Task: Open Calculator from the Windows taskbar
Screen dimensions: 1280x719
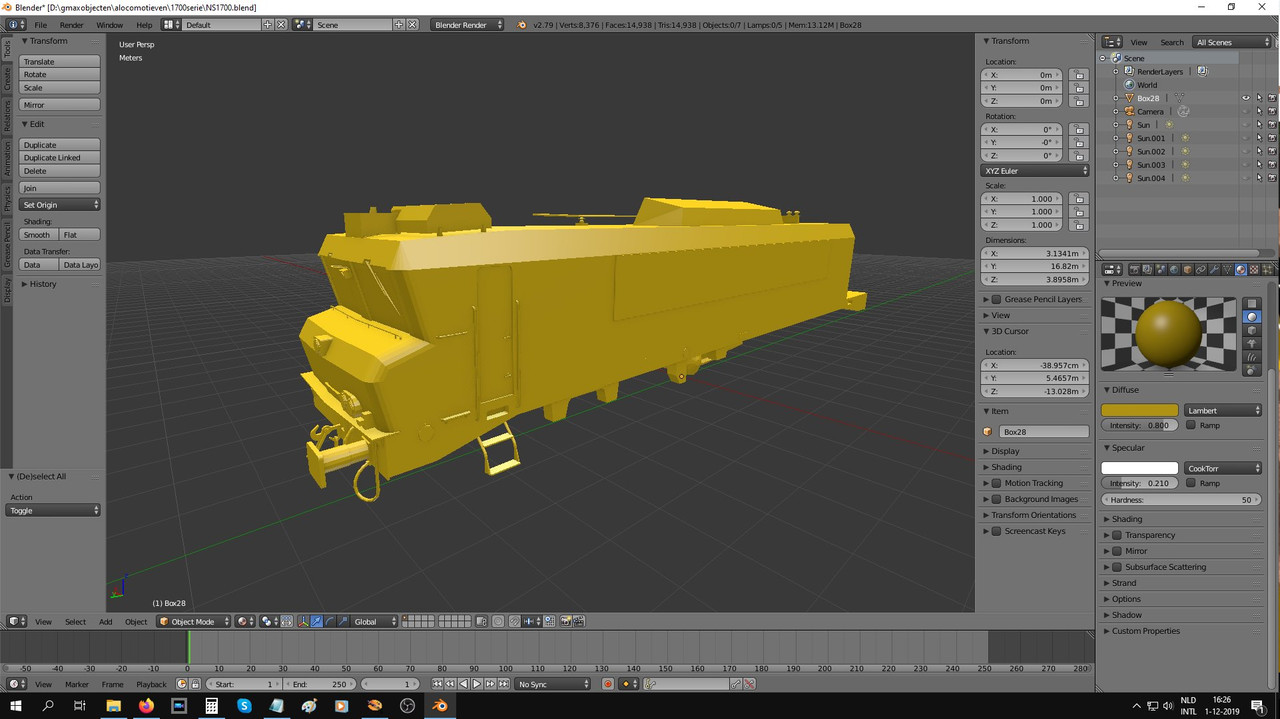Action: click(212, 706)
